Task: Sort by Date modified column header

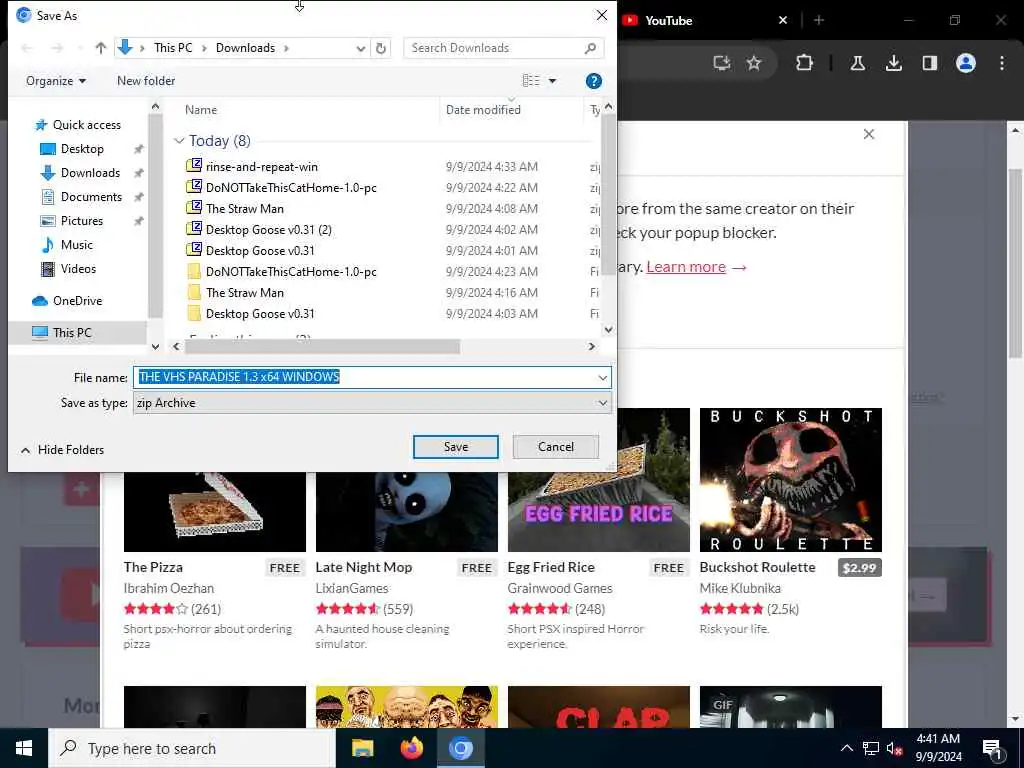Action: click(483, 110)
